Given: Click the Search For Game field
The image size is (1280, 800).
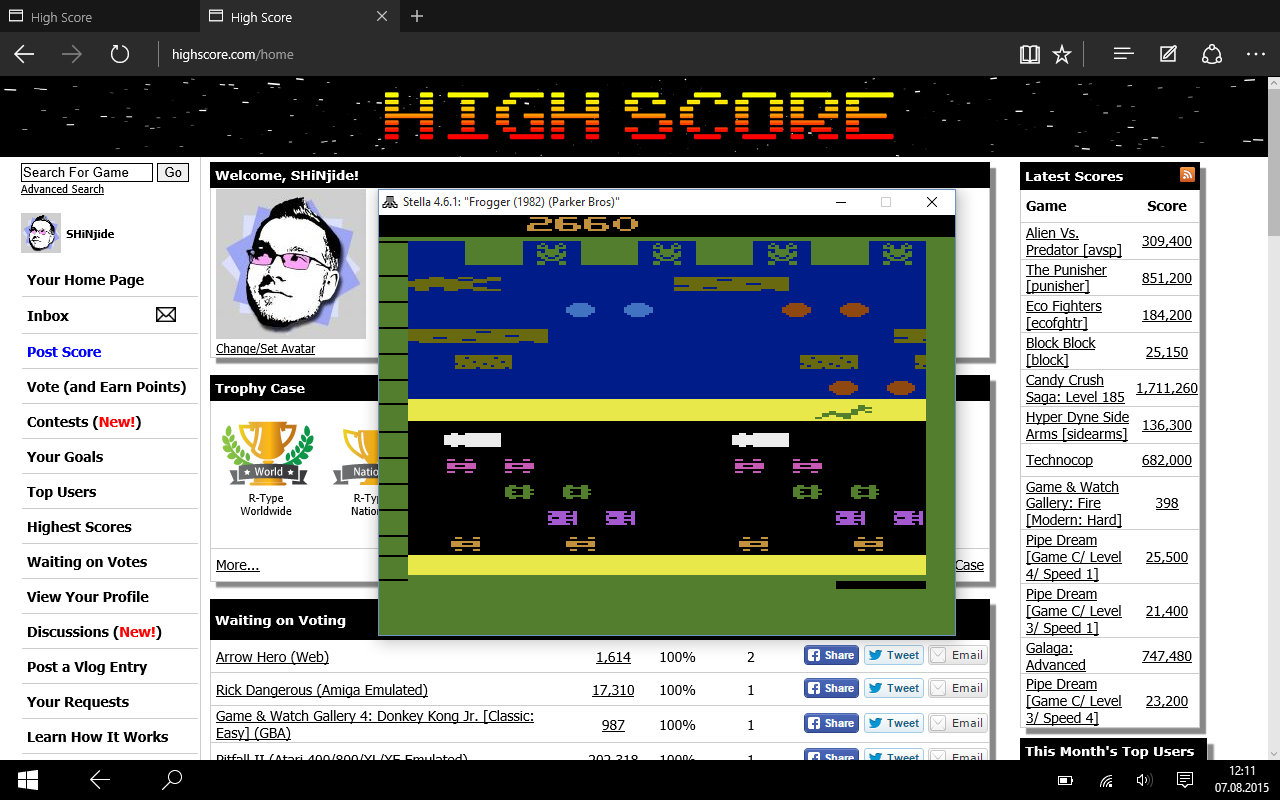Looking at the screenshot, I should coord(87,172).
